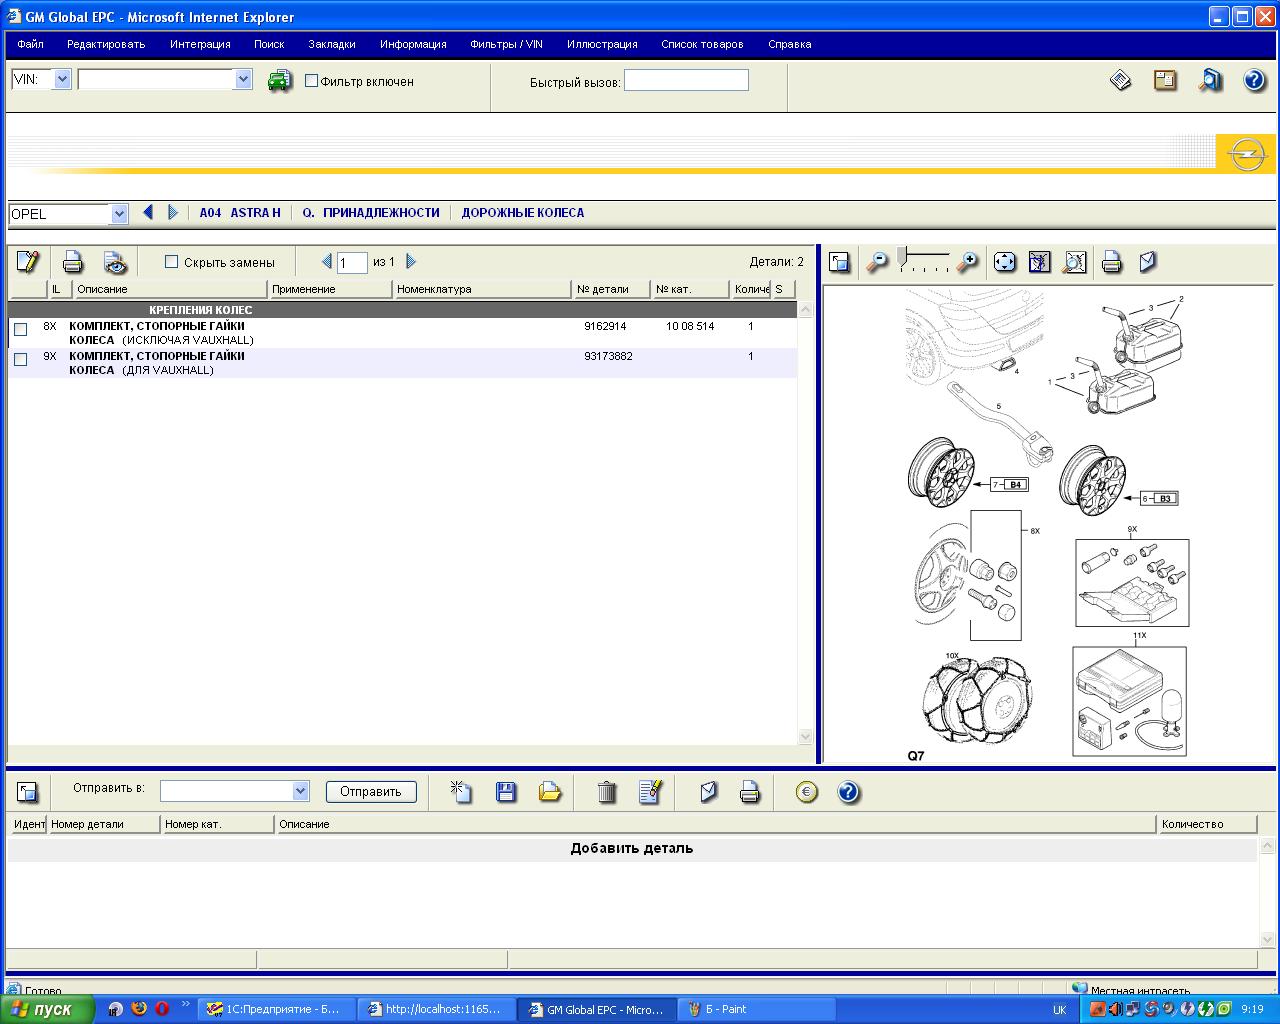Go forward with the right navigation arrow near OPEL

coord(172,212)
